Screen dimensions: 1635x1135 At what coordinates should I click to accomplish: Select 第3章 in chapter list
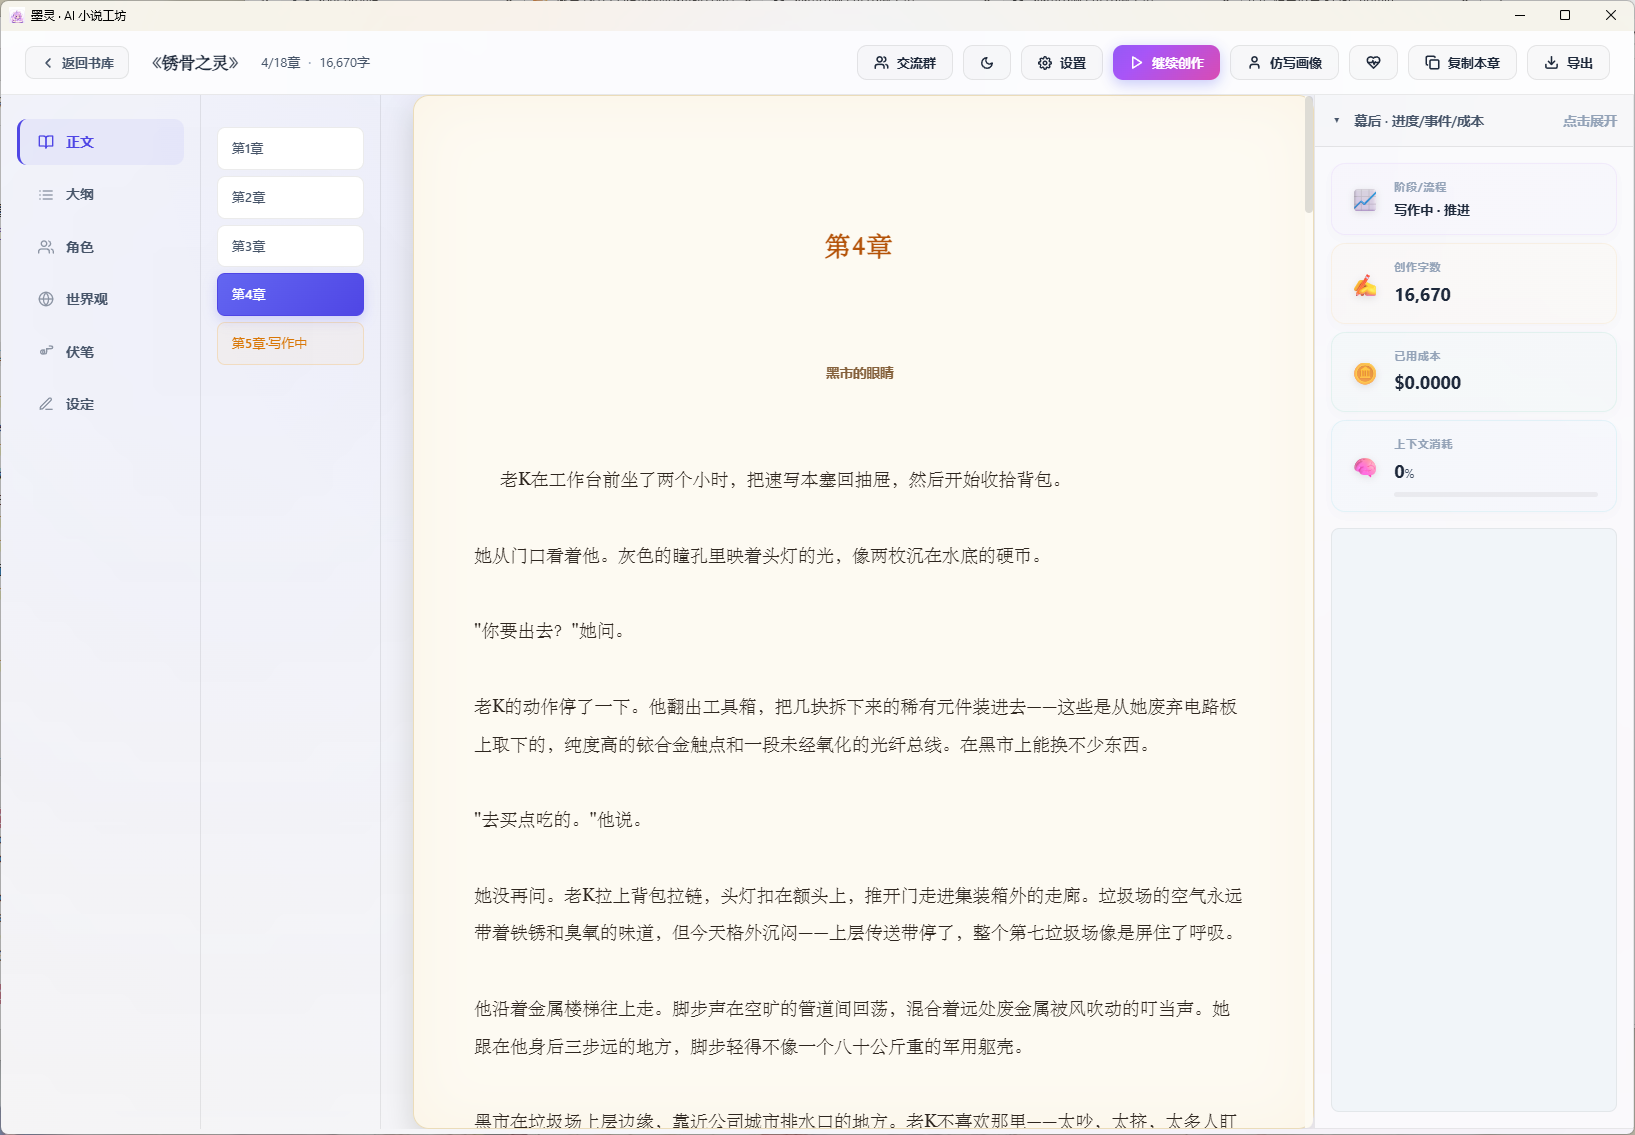[x=290, y=246]
